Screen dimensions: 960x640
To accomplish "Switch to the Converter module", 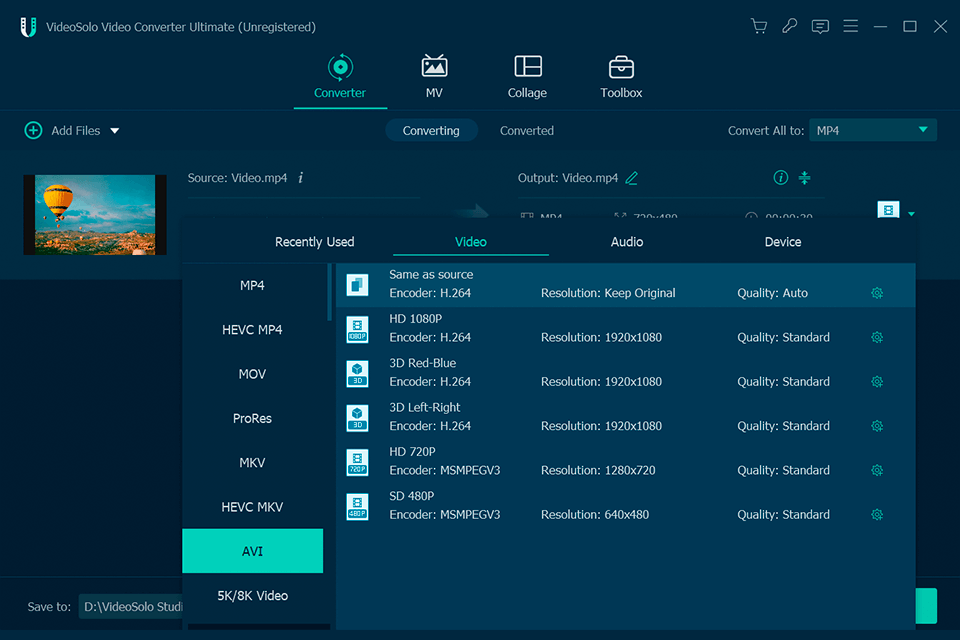I will point(340,77).
